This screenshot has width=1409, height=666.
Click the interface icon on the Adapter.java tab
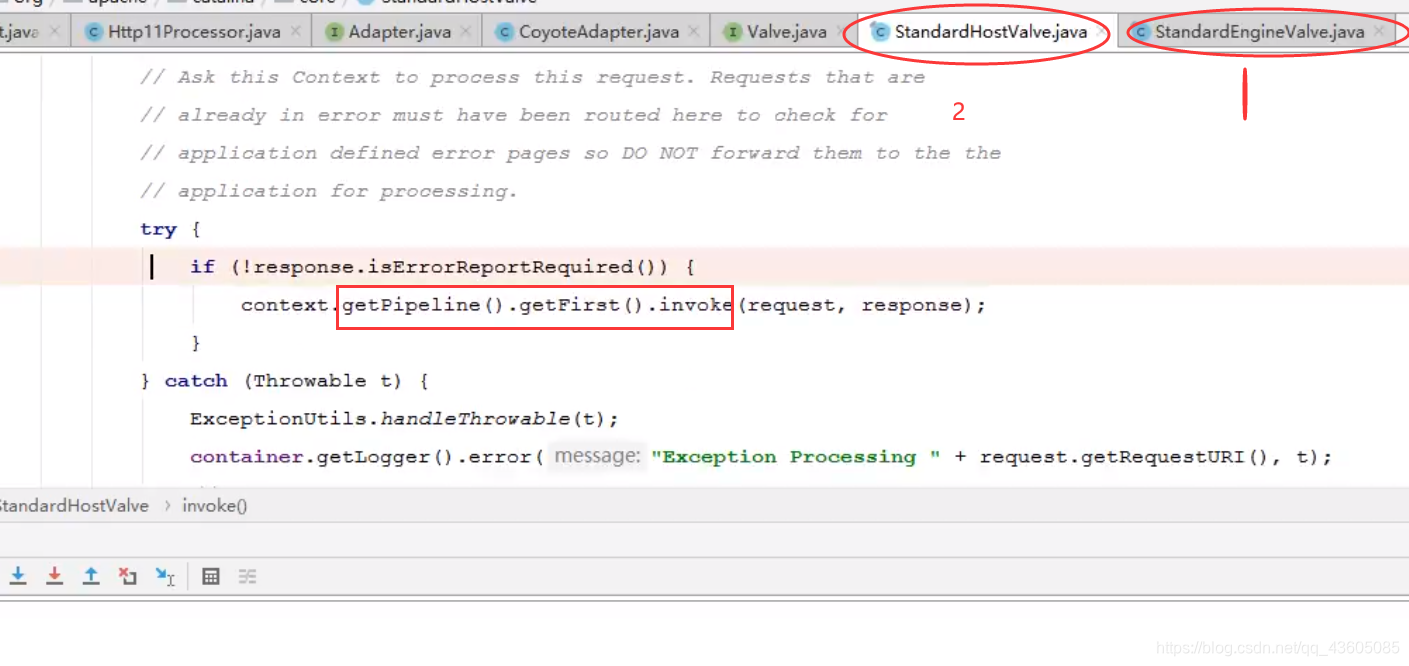coord(335,32)
